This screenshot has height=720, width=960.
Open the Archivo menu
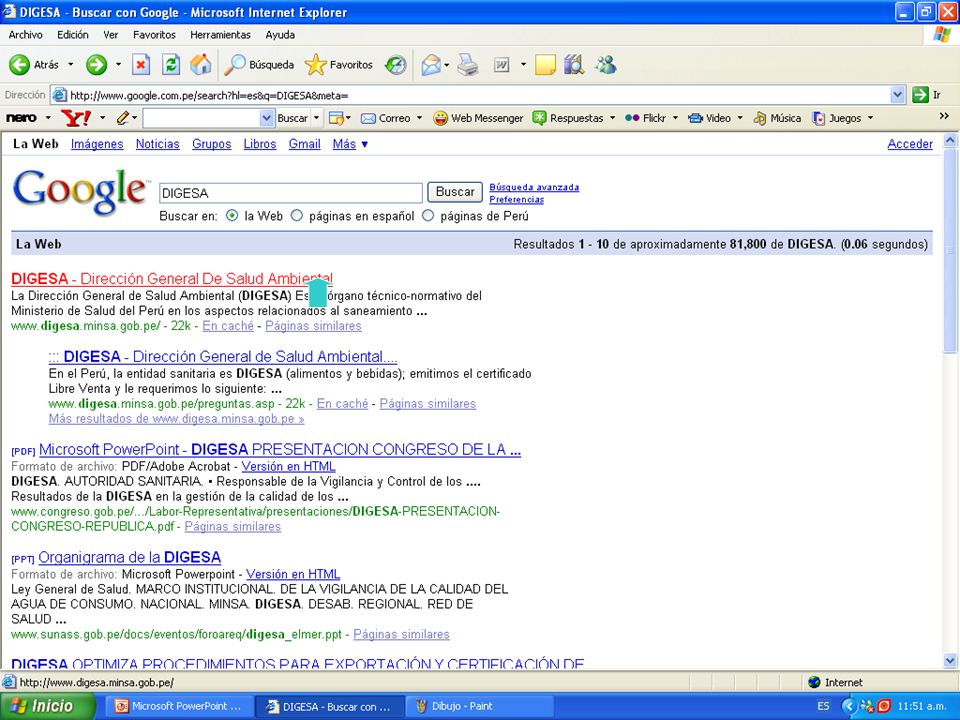tap(26, 35)
